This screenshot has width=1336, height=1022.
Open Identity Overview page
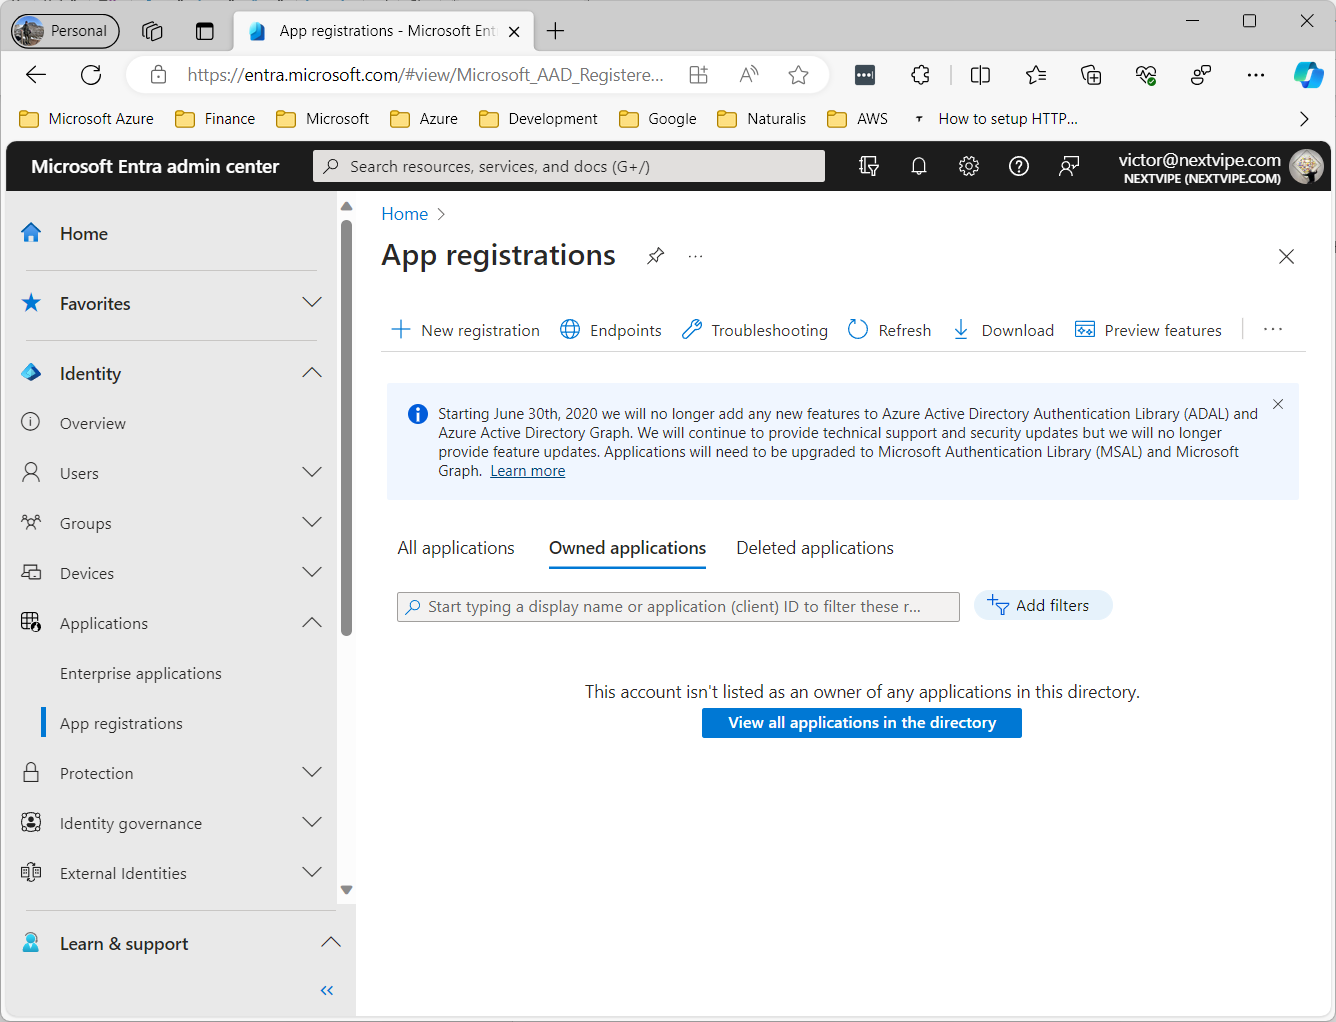coord(93,423)
